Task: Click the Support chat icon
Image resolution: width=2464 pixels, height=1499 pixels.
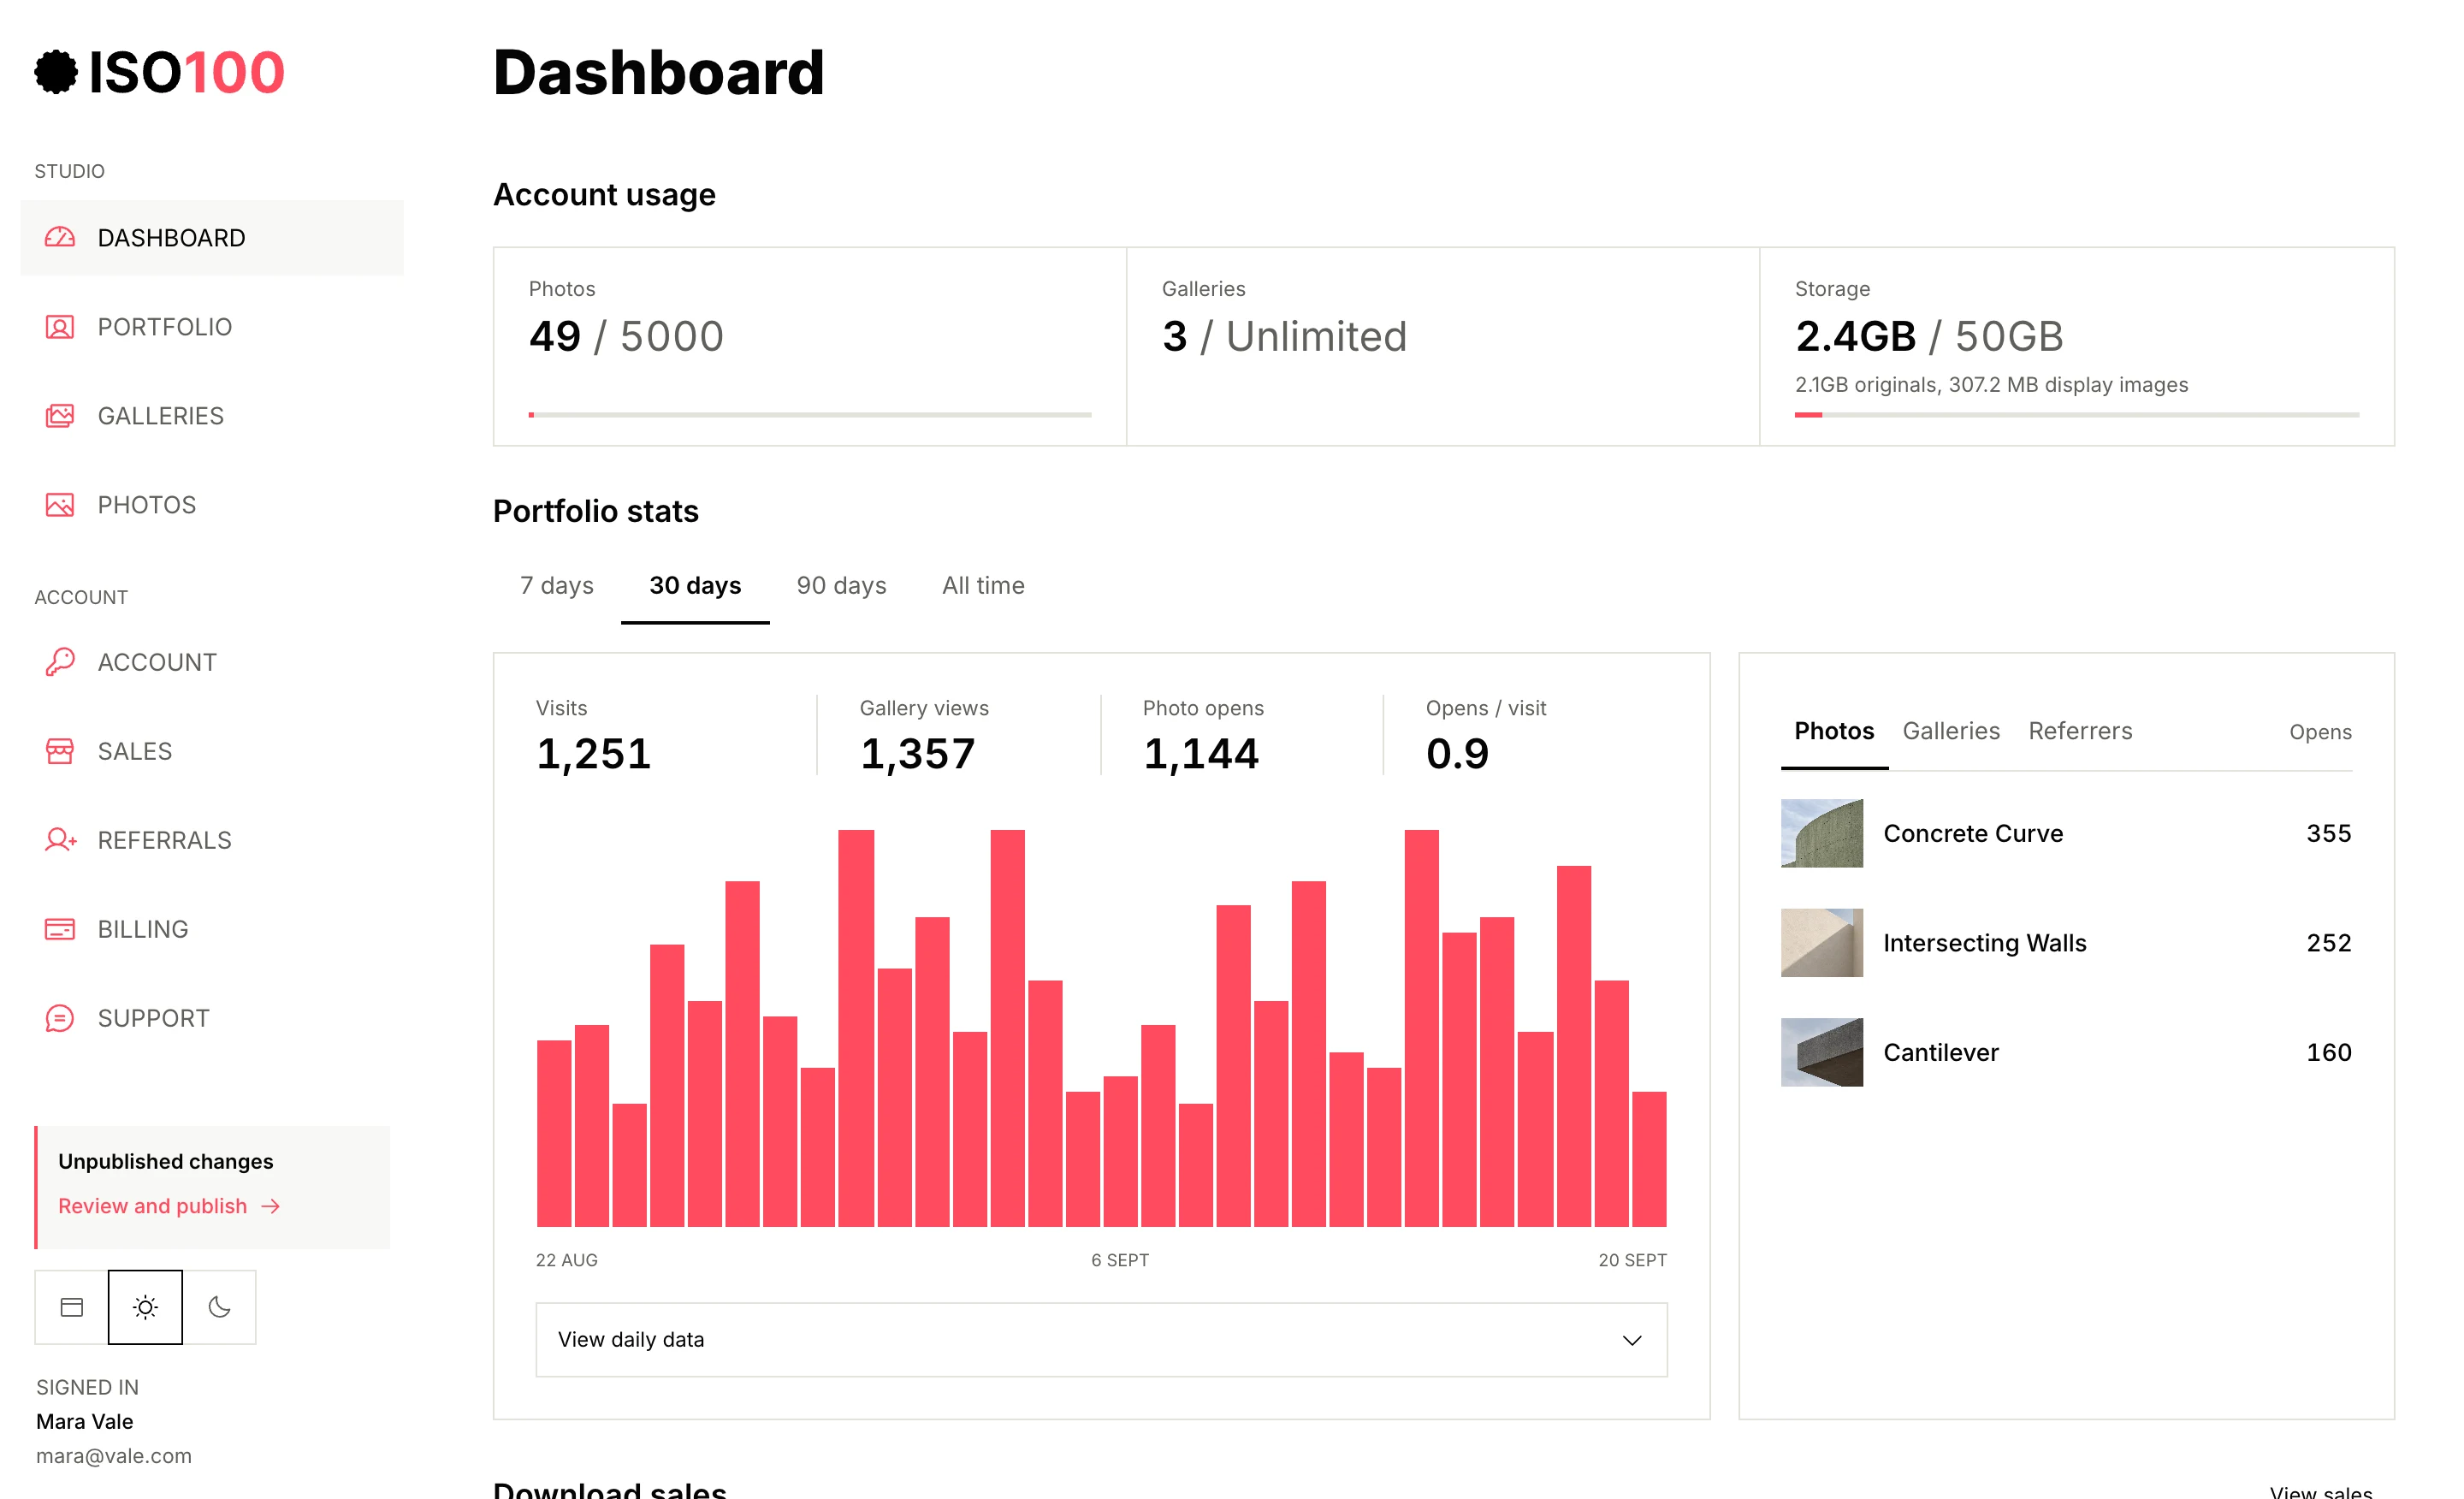Action: (60, 1018)
